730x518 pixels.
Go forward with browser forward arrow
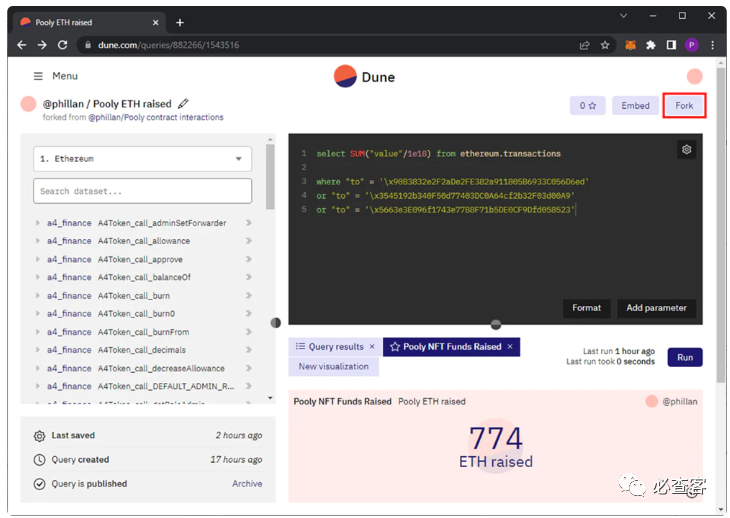point(42,45)
